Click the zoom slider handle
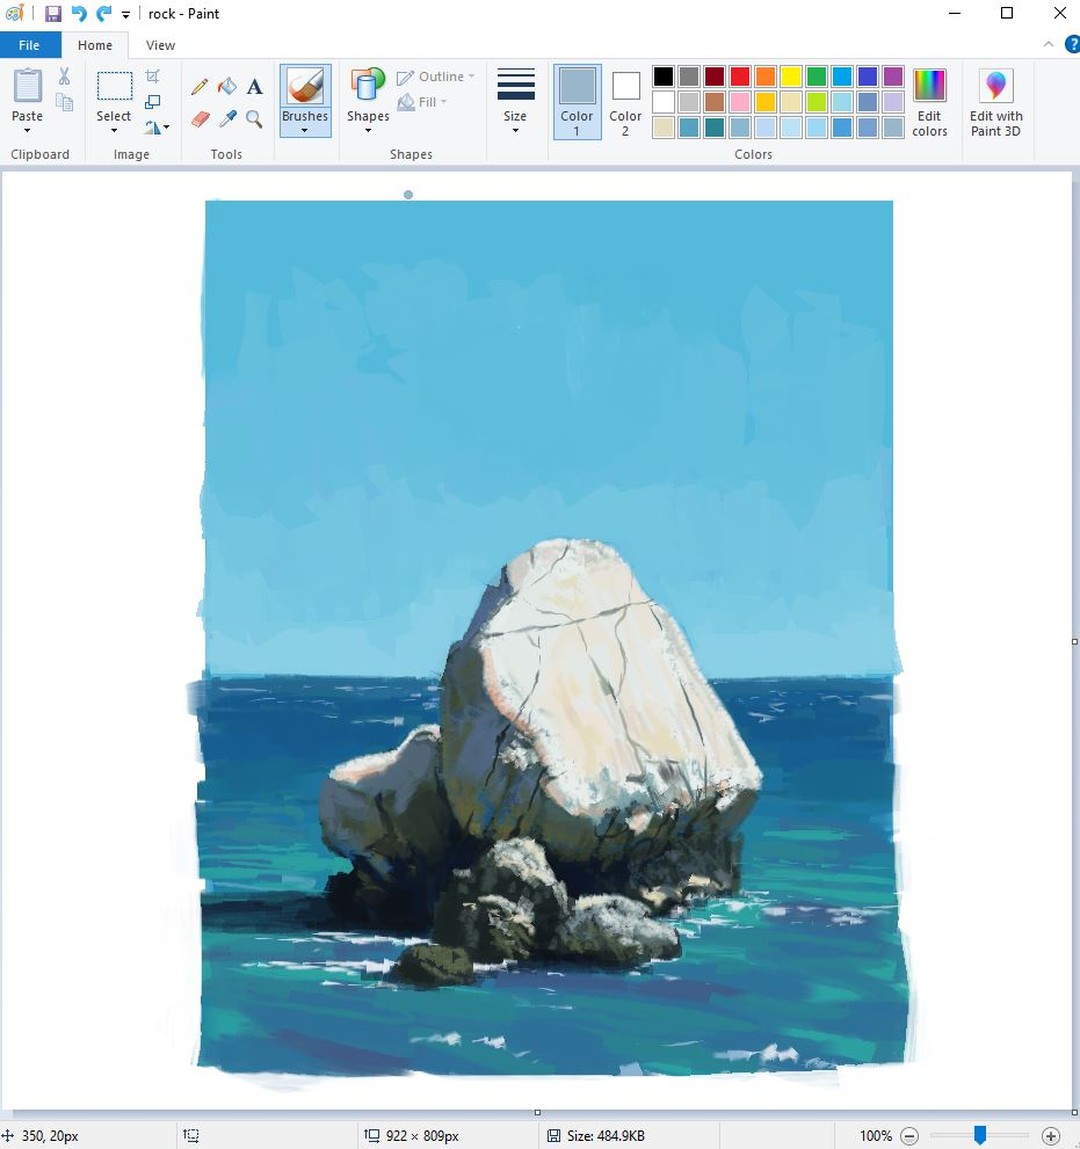The image size is (1080, 1149). 980,1136
